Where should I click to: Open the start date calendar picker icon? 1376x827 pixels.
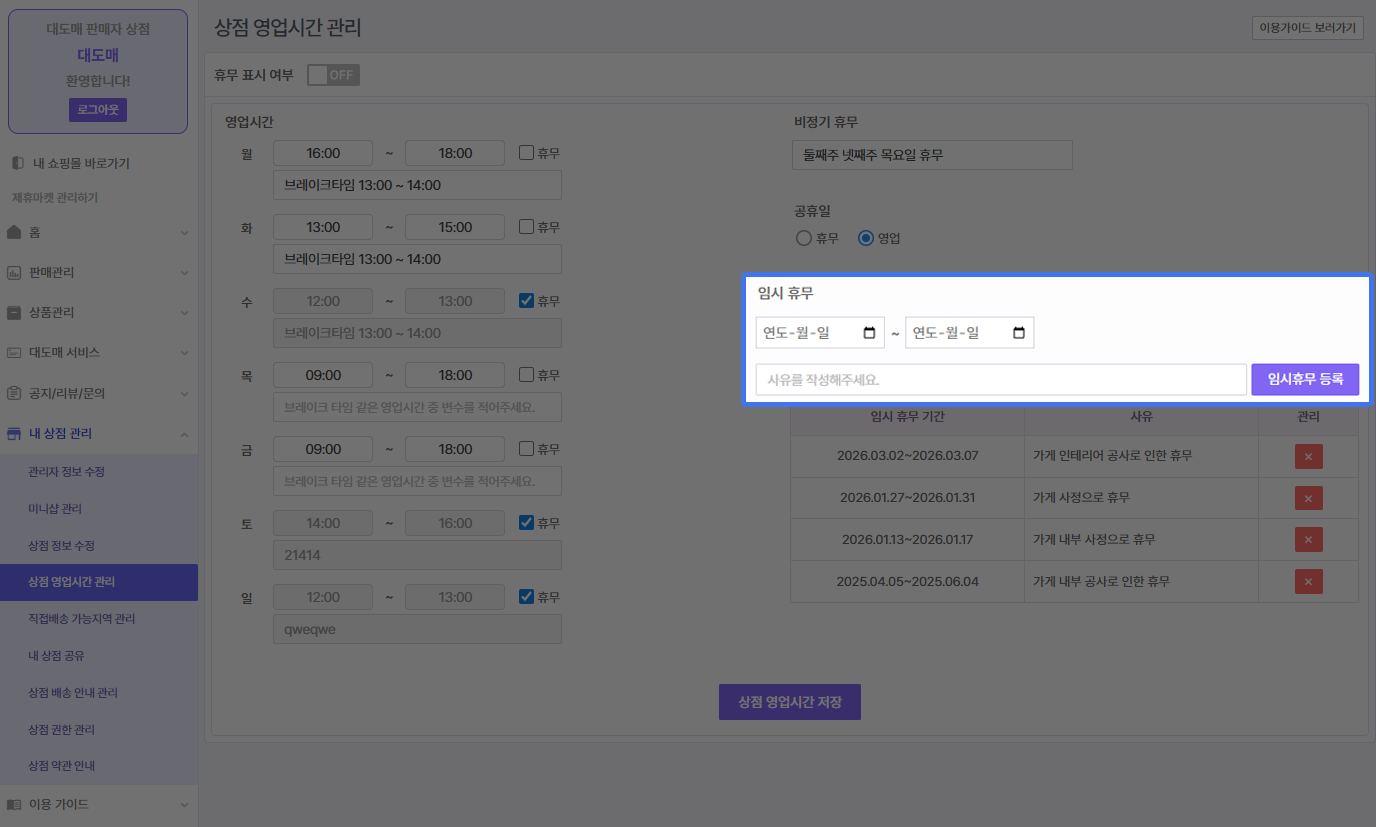coord(869,333)
